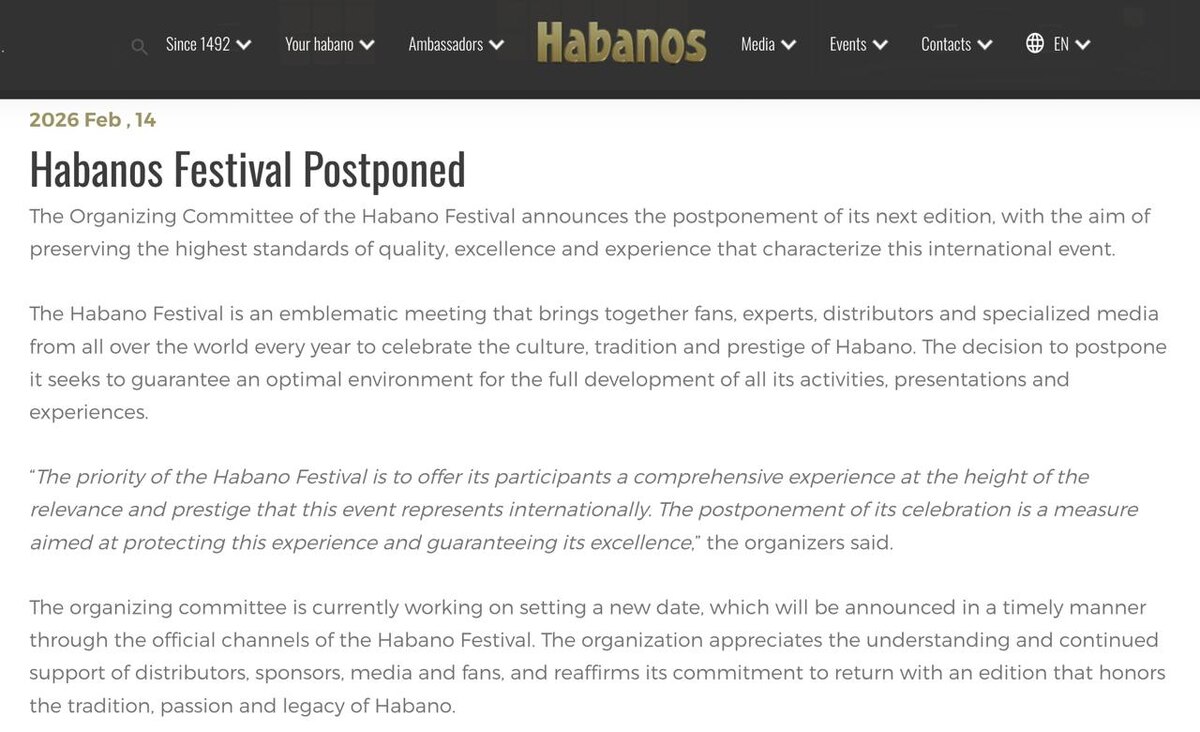
Task: Click the Habanos Festival Postponed headline
Action: point(247,169)
